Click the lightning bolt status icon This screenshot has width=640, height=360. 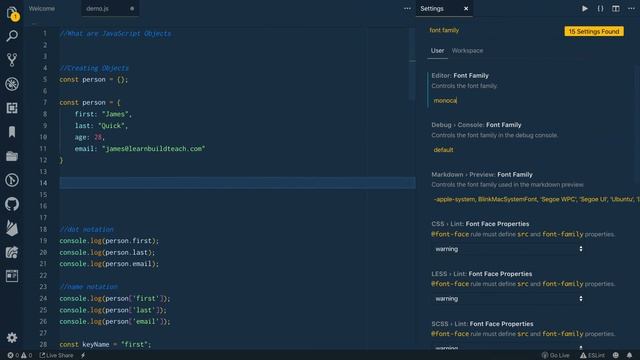tap(83, 356)
